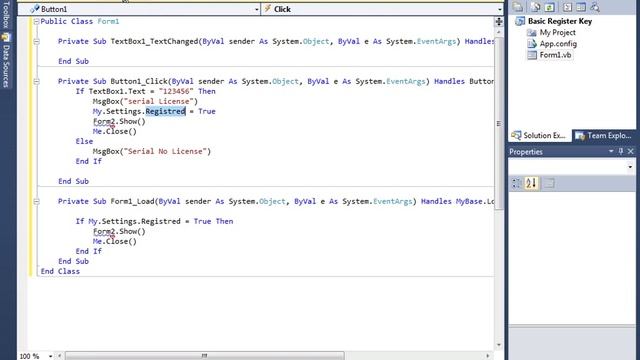Collapse the Form1_Load sub

coord(36,201)
